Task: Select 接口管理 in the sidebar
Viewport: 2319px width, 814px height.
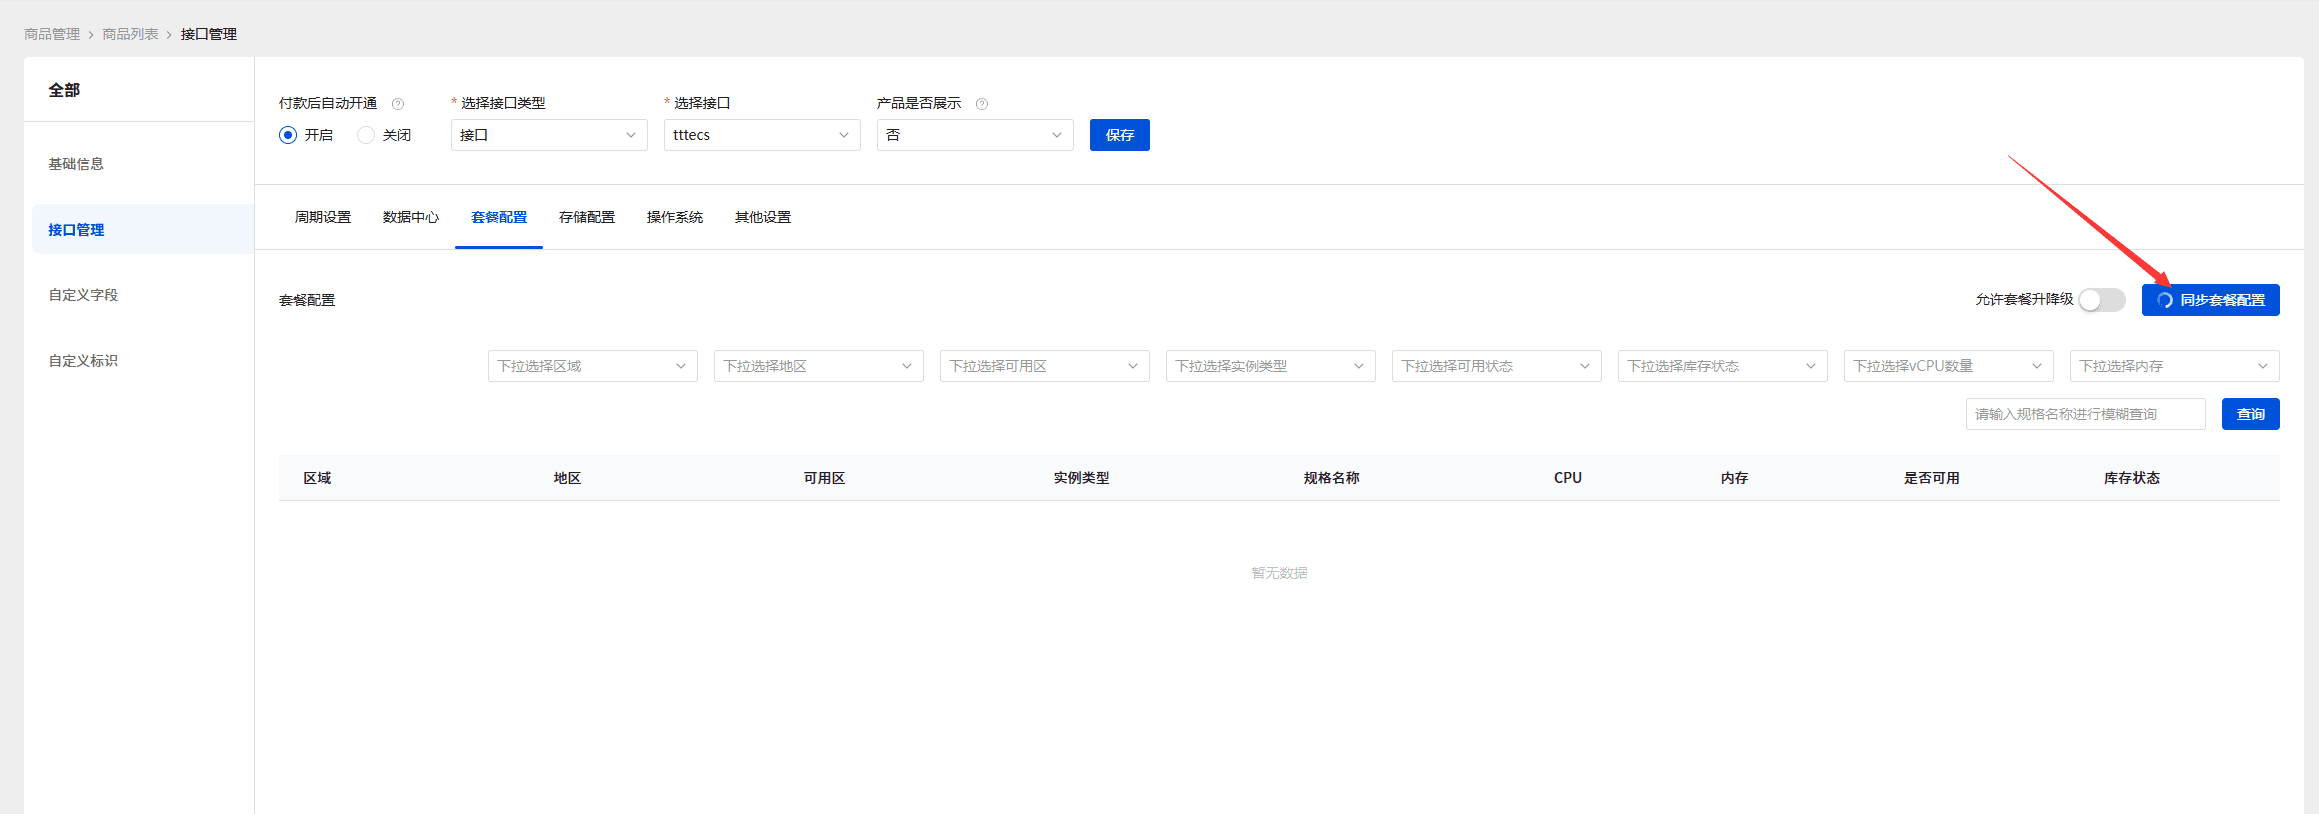Action: 143,230
